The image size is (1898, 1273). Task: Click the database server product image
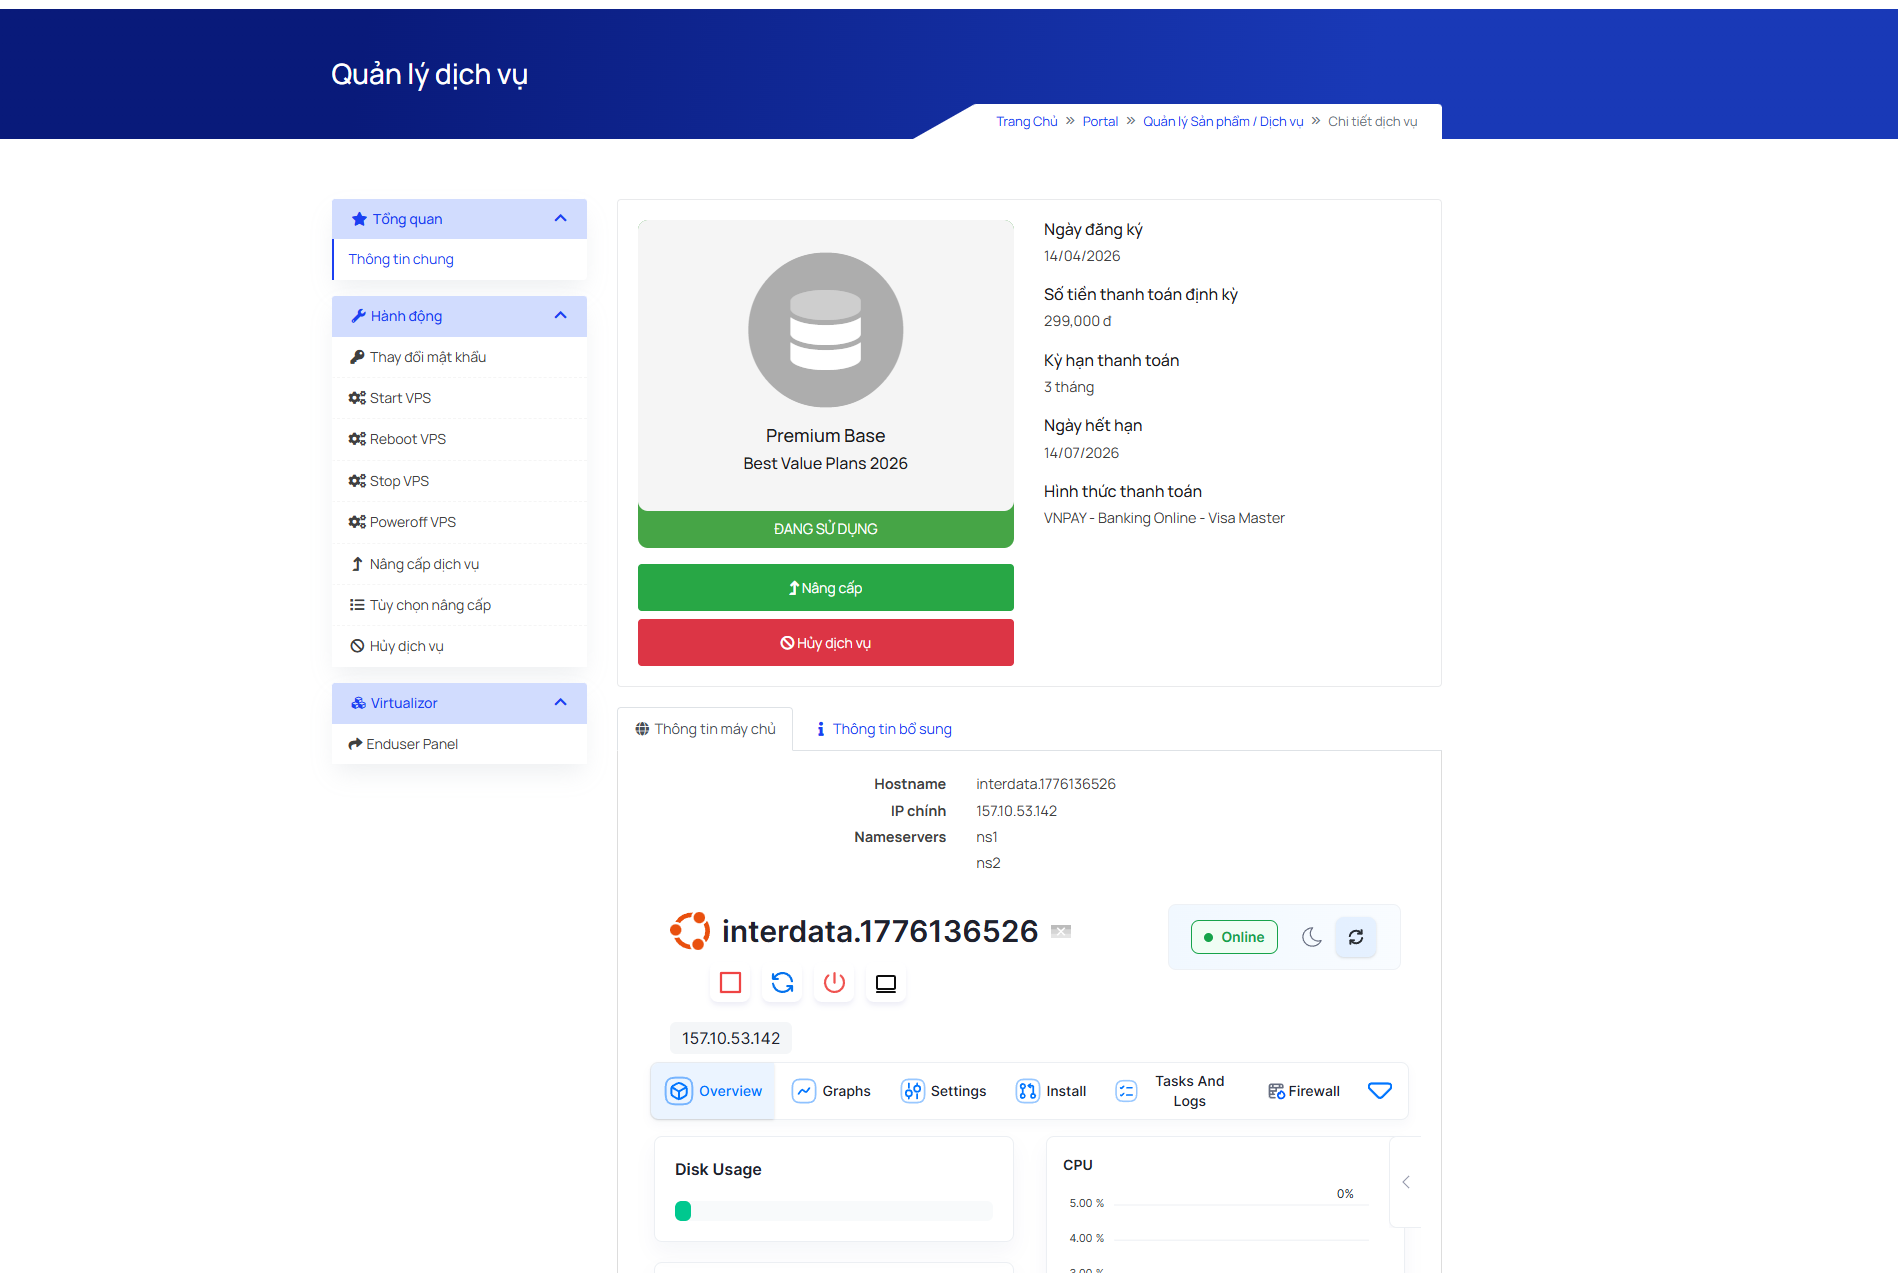[825, 330]
